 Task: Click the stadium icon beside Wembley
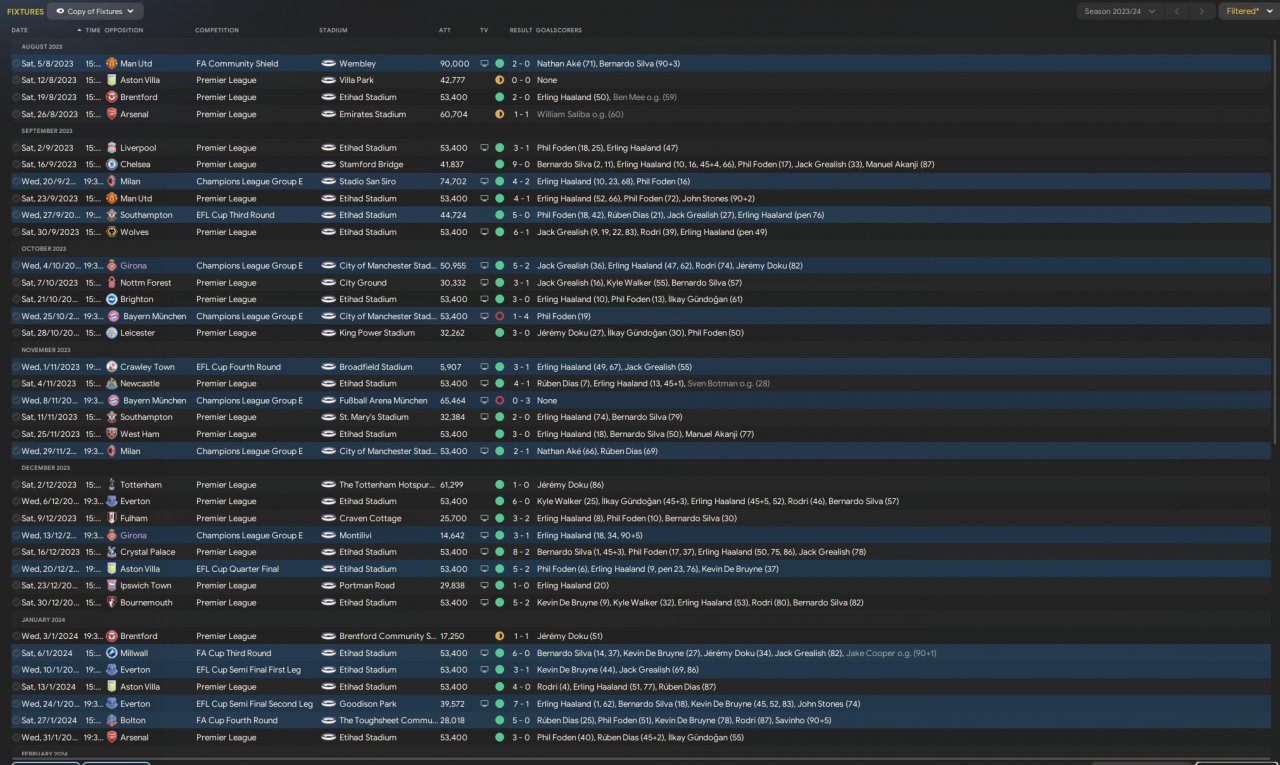click(328, 64)
